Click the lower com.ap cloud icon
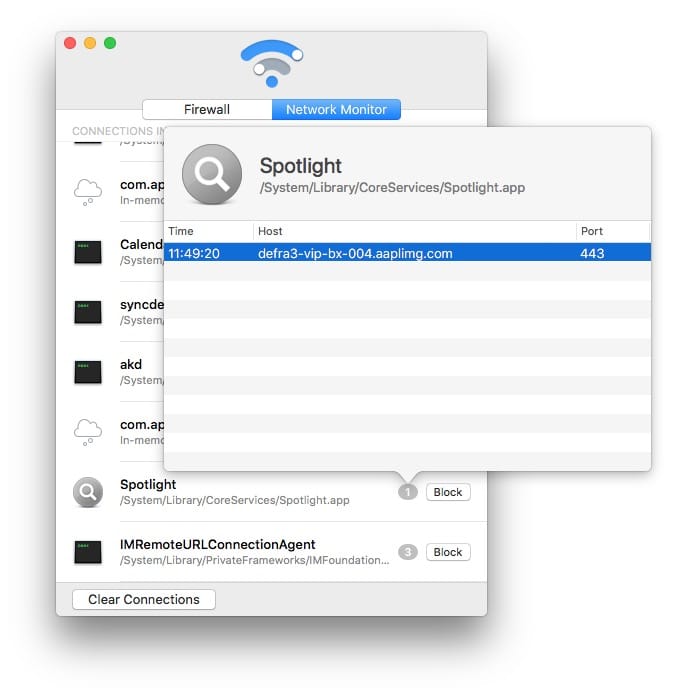 tap(88, 432)
